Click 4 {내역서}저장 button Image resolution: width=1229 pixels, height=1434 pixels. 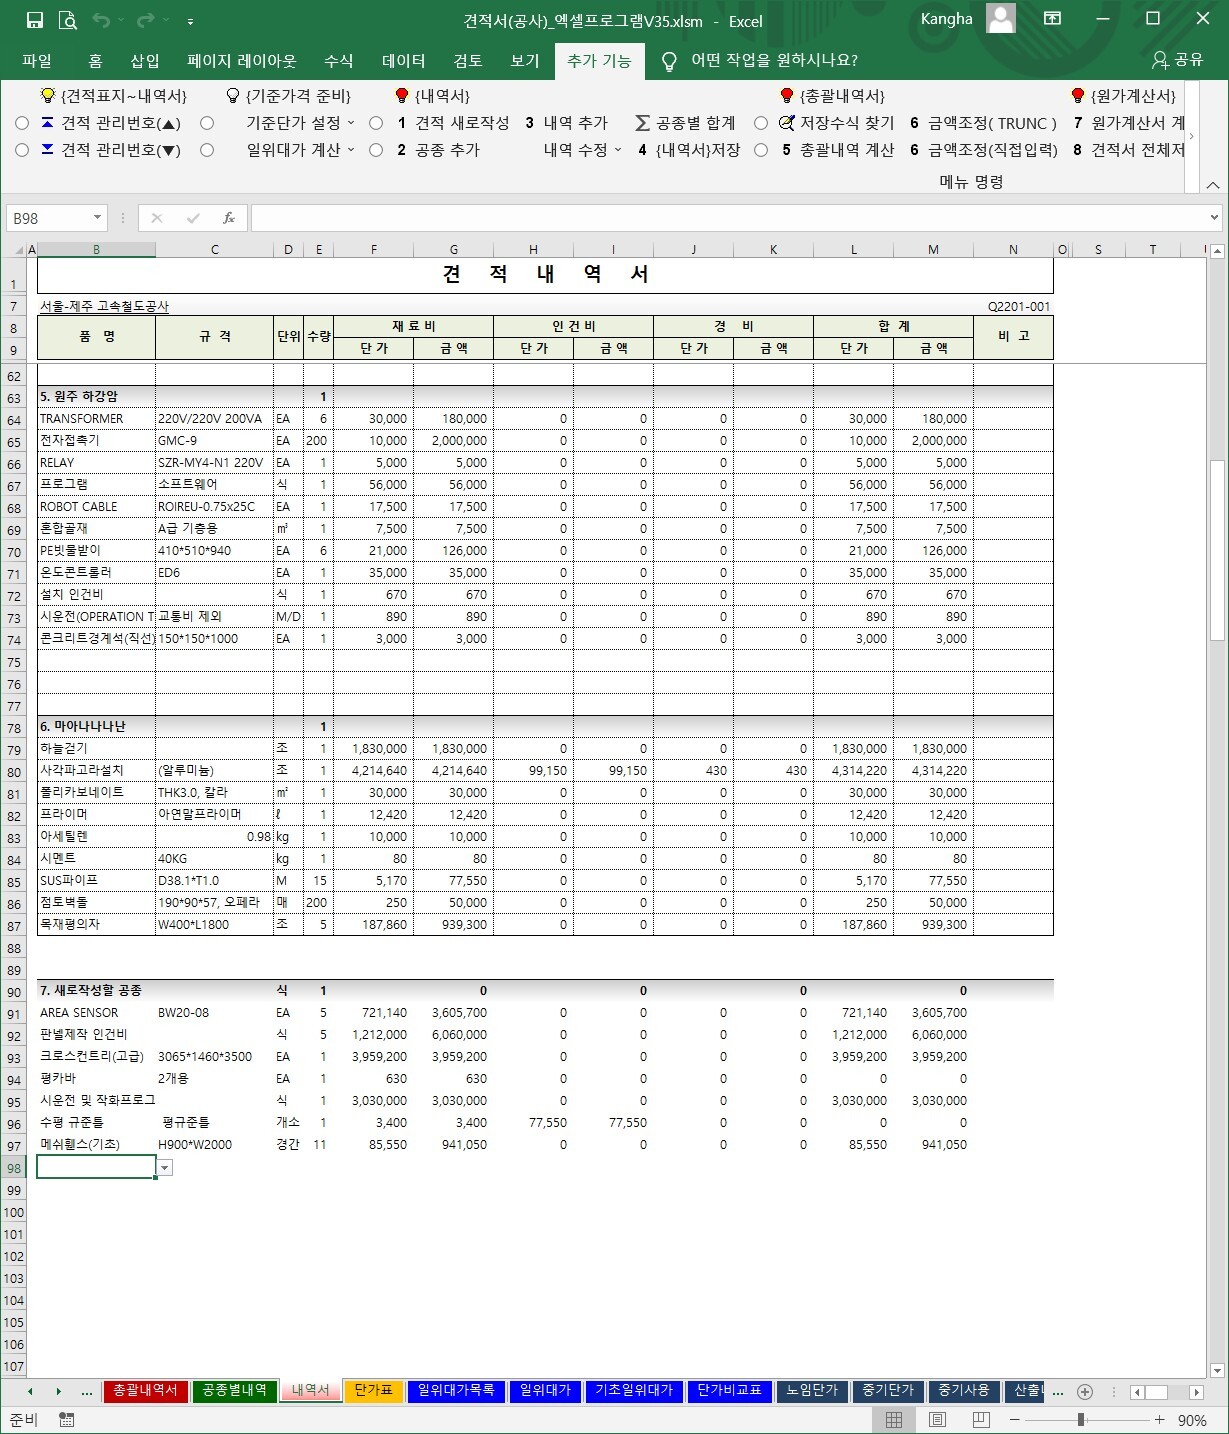pyautogui.click(x=689, y=150)
